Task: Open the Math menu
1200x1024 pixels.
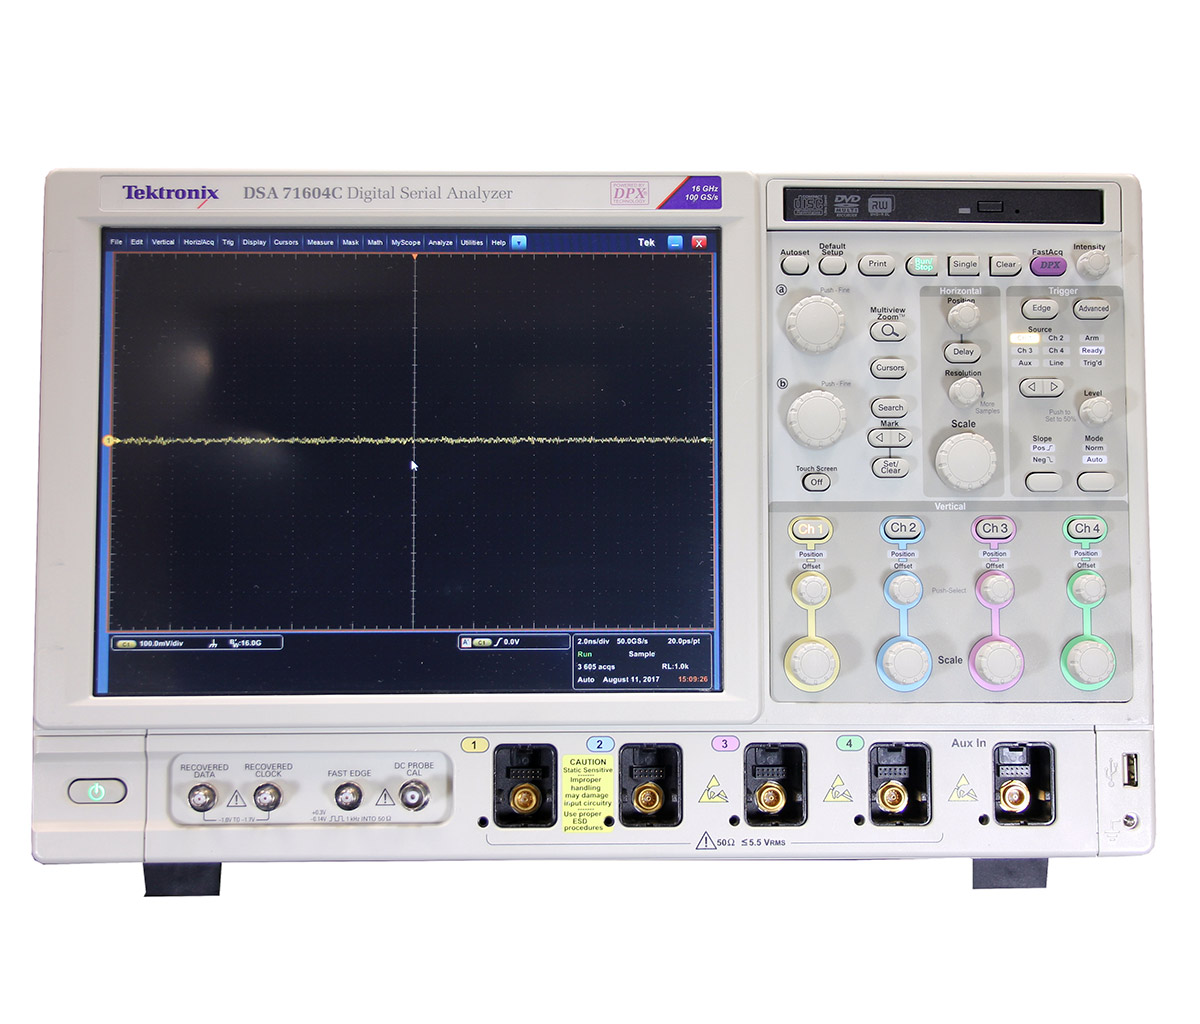Action: 374,242
